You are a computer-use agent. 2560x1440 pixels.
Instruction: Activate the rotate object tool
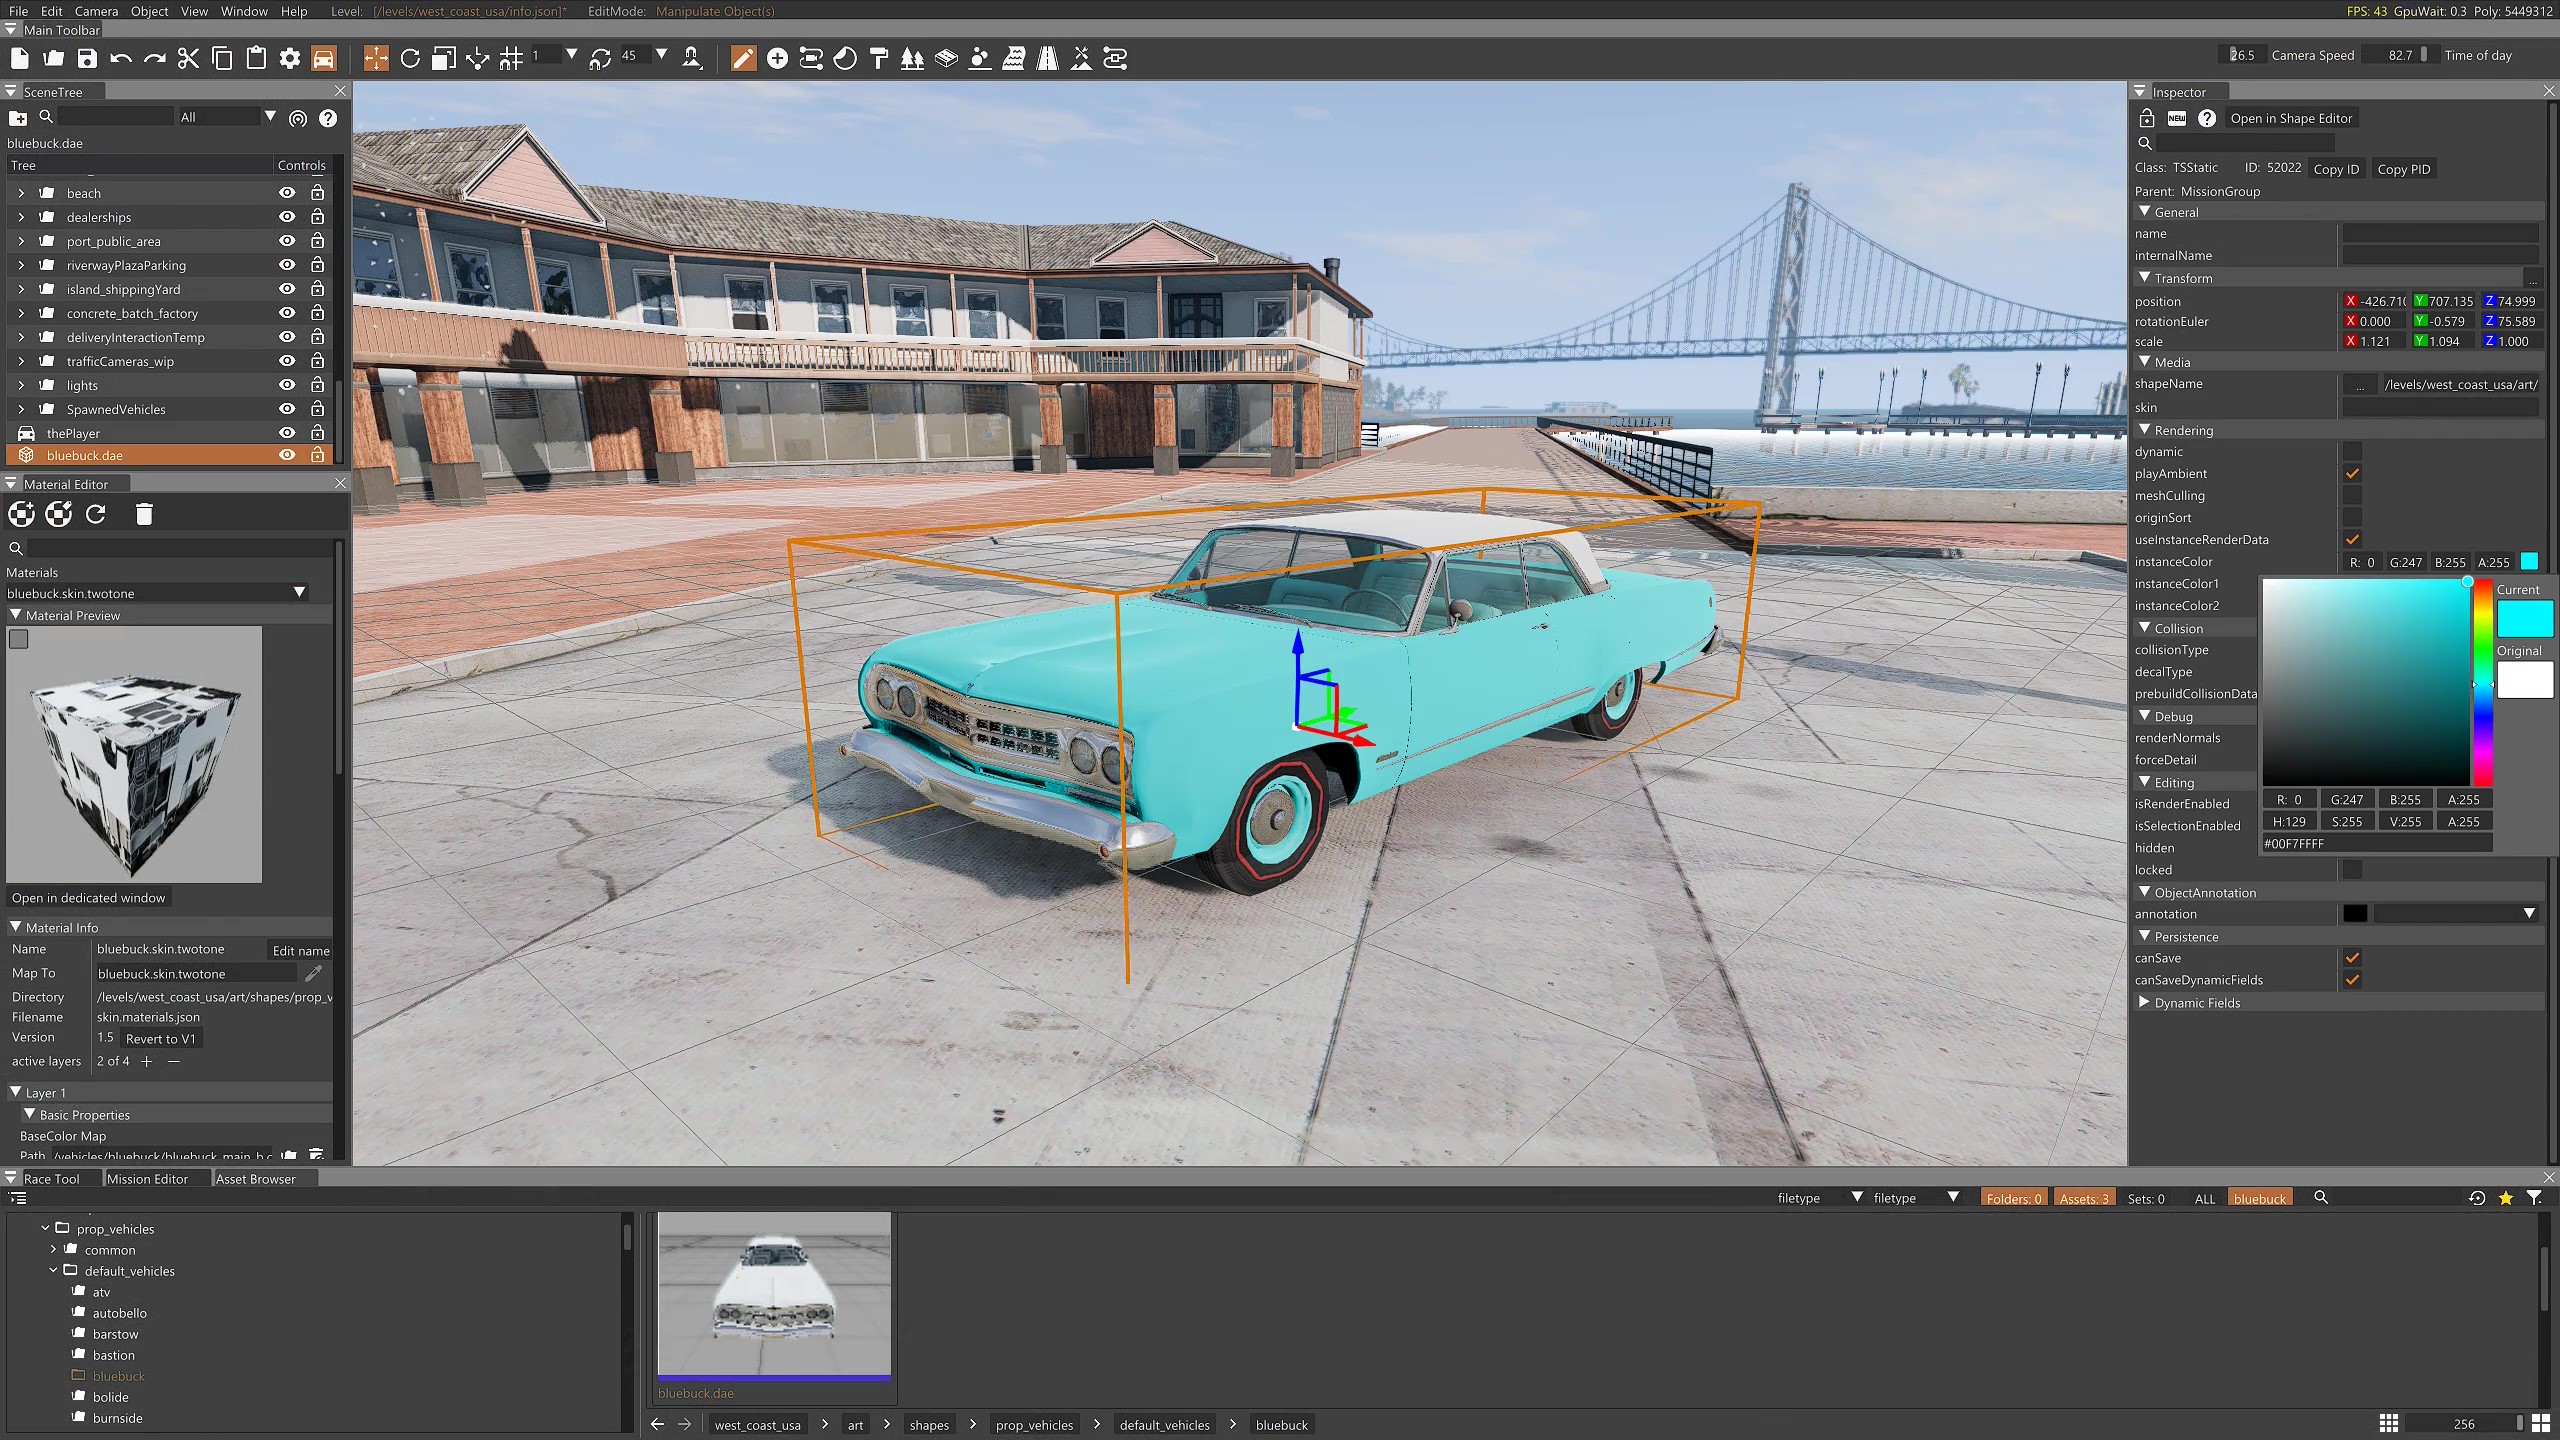click(410, 59)
